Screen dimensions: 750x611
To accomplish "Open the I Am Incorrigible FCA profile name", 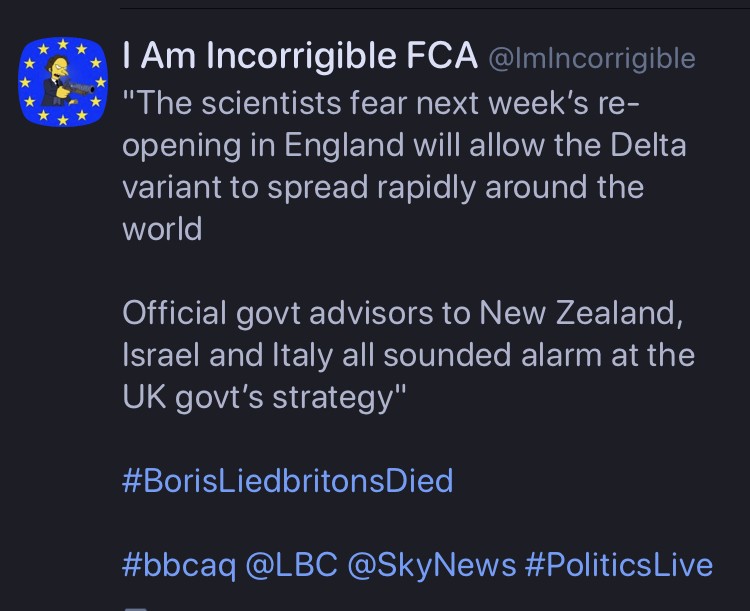I will pyautogui.click(x=299, y=57).
